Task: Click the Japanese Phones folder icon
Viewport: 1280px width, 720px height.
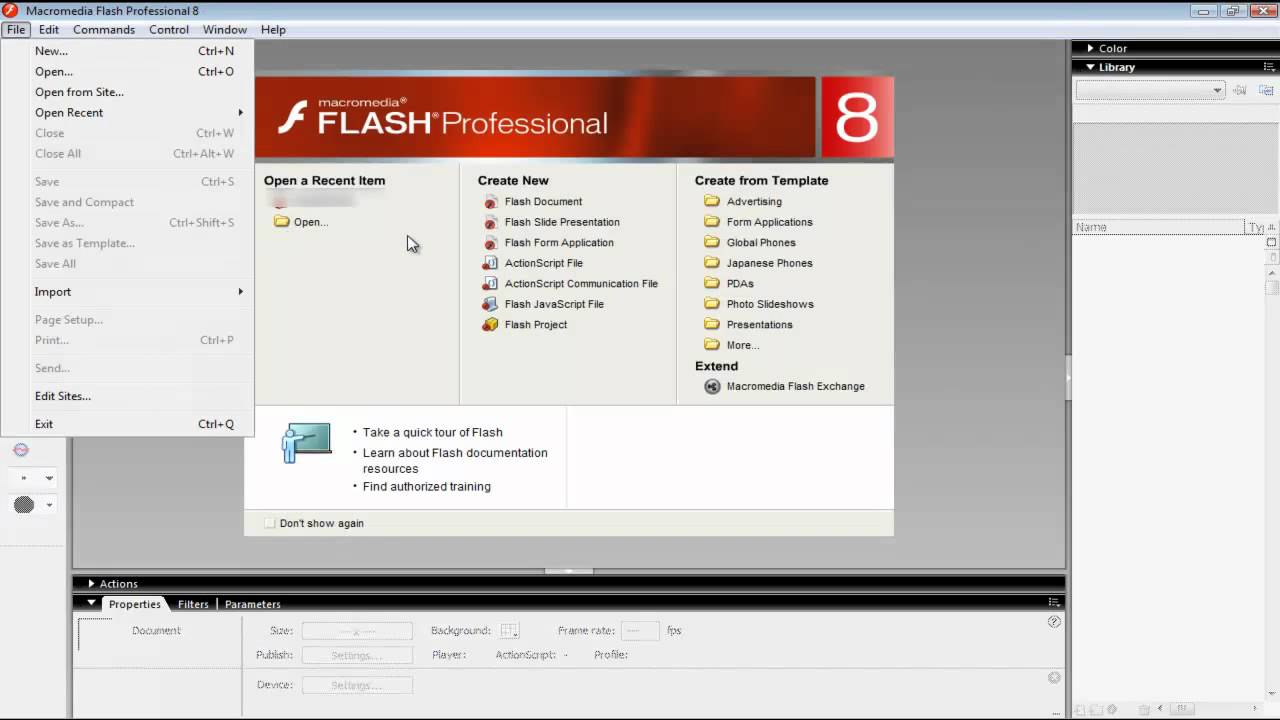Action: [x=712, y=263]
